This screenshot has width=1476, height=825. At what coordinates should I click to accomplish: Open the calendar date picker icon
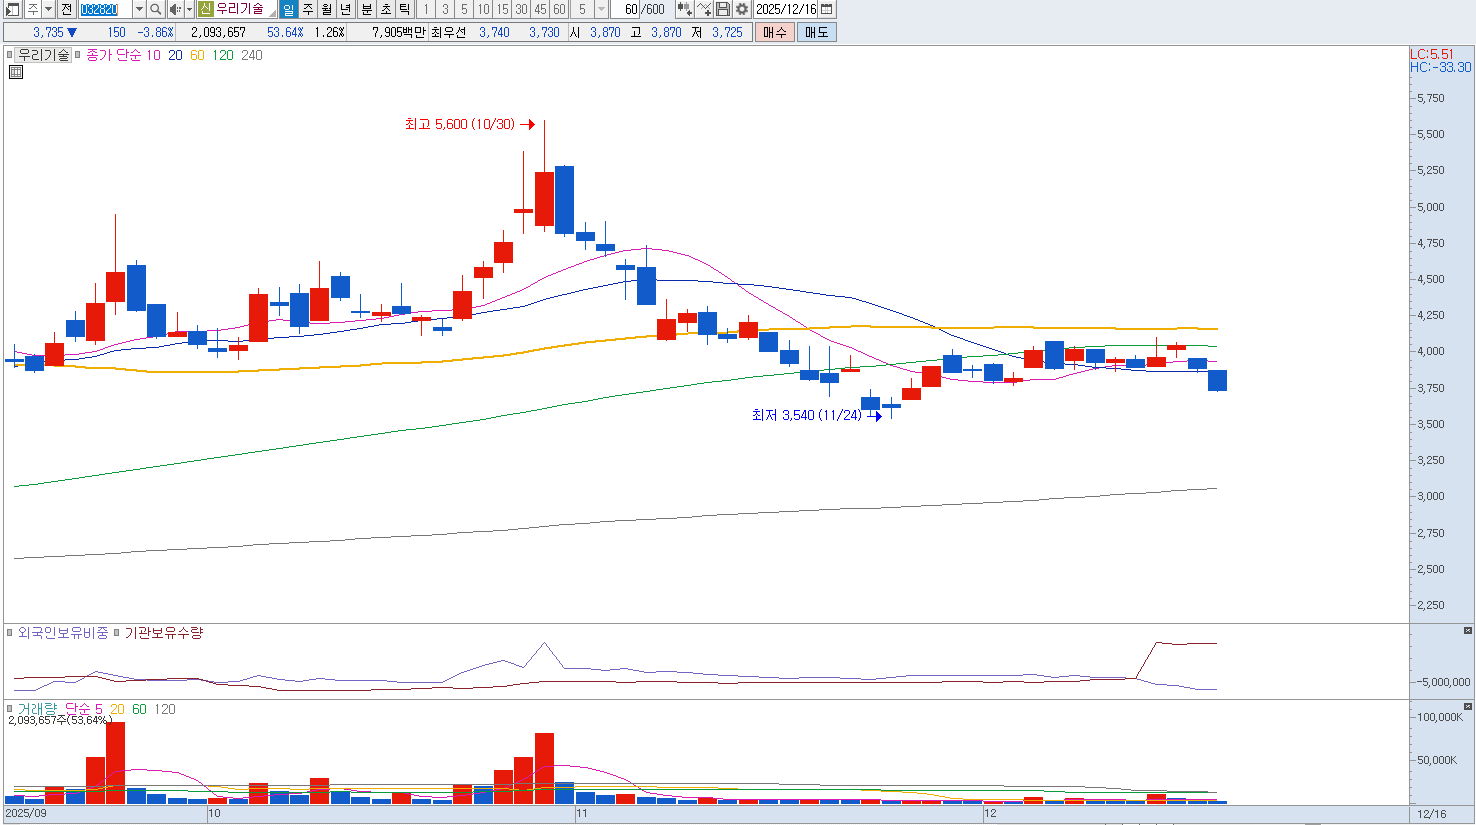[x=826, y=9]
